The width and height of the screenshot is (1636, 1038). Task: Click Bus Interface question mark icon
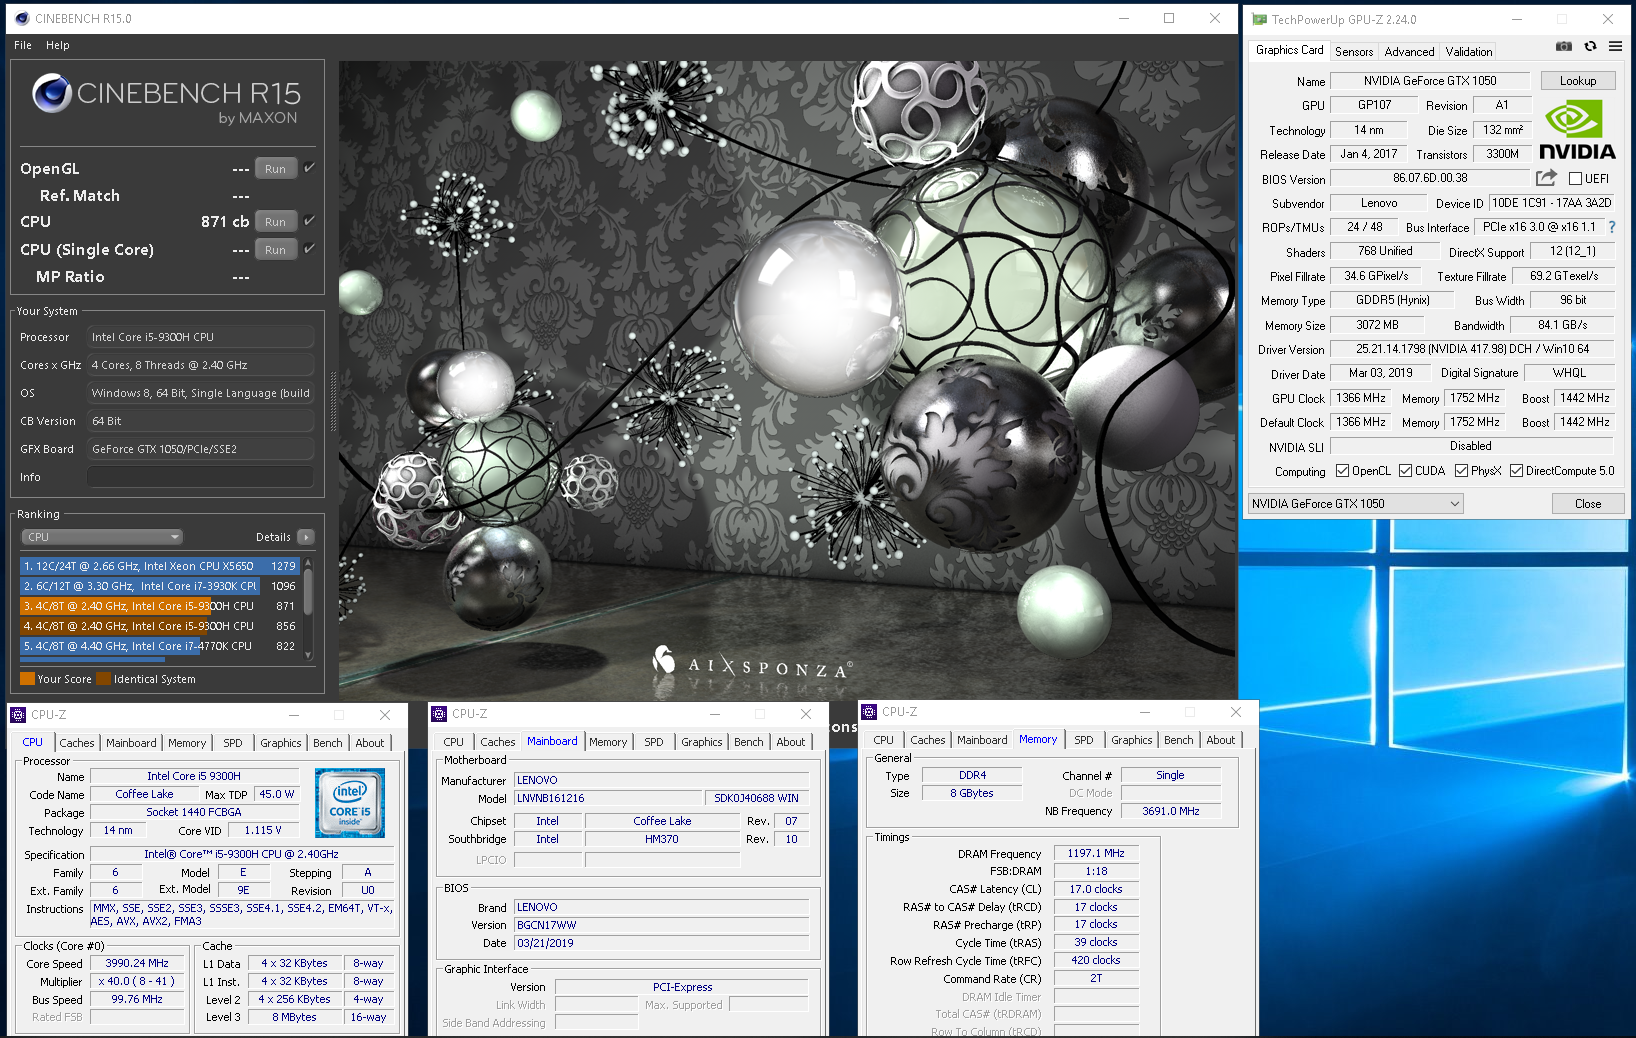1612,227
